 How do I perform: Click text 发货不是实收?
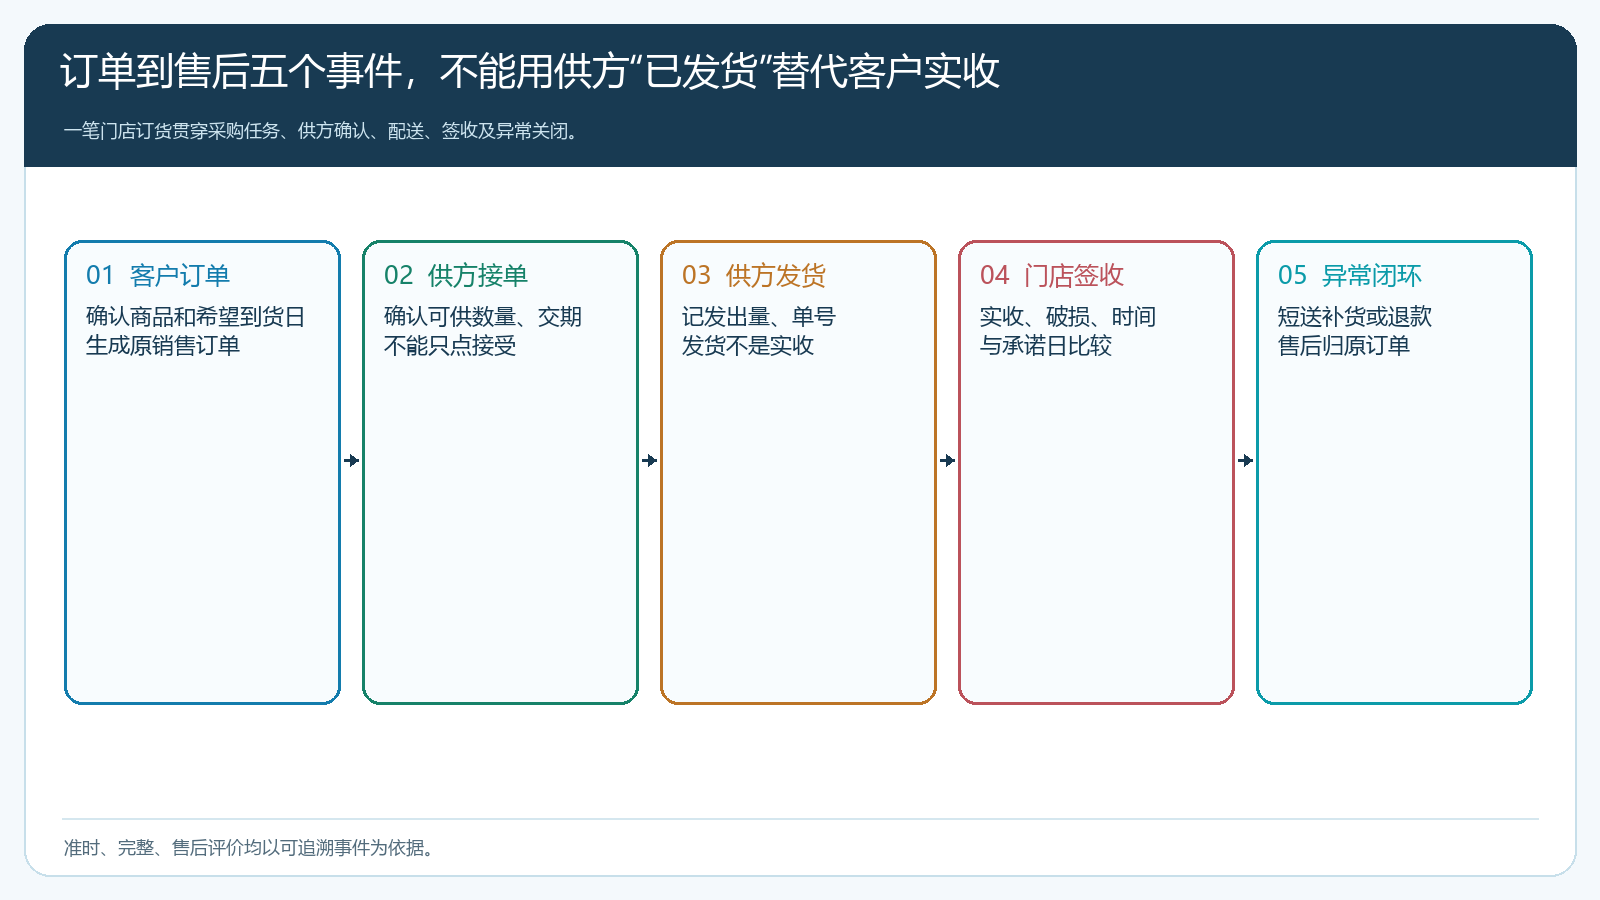[x=748, y=346]
